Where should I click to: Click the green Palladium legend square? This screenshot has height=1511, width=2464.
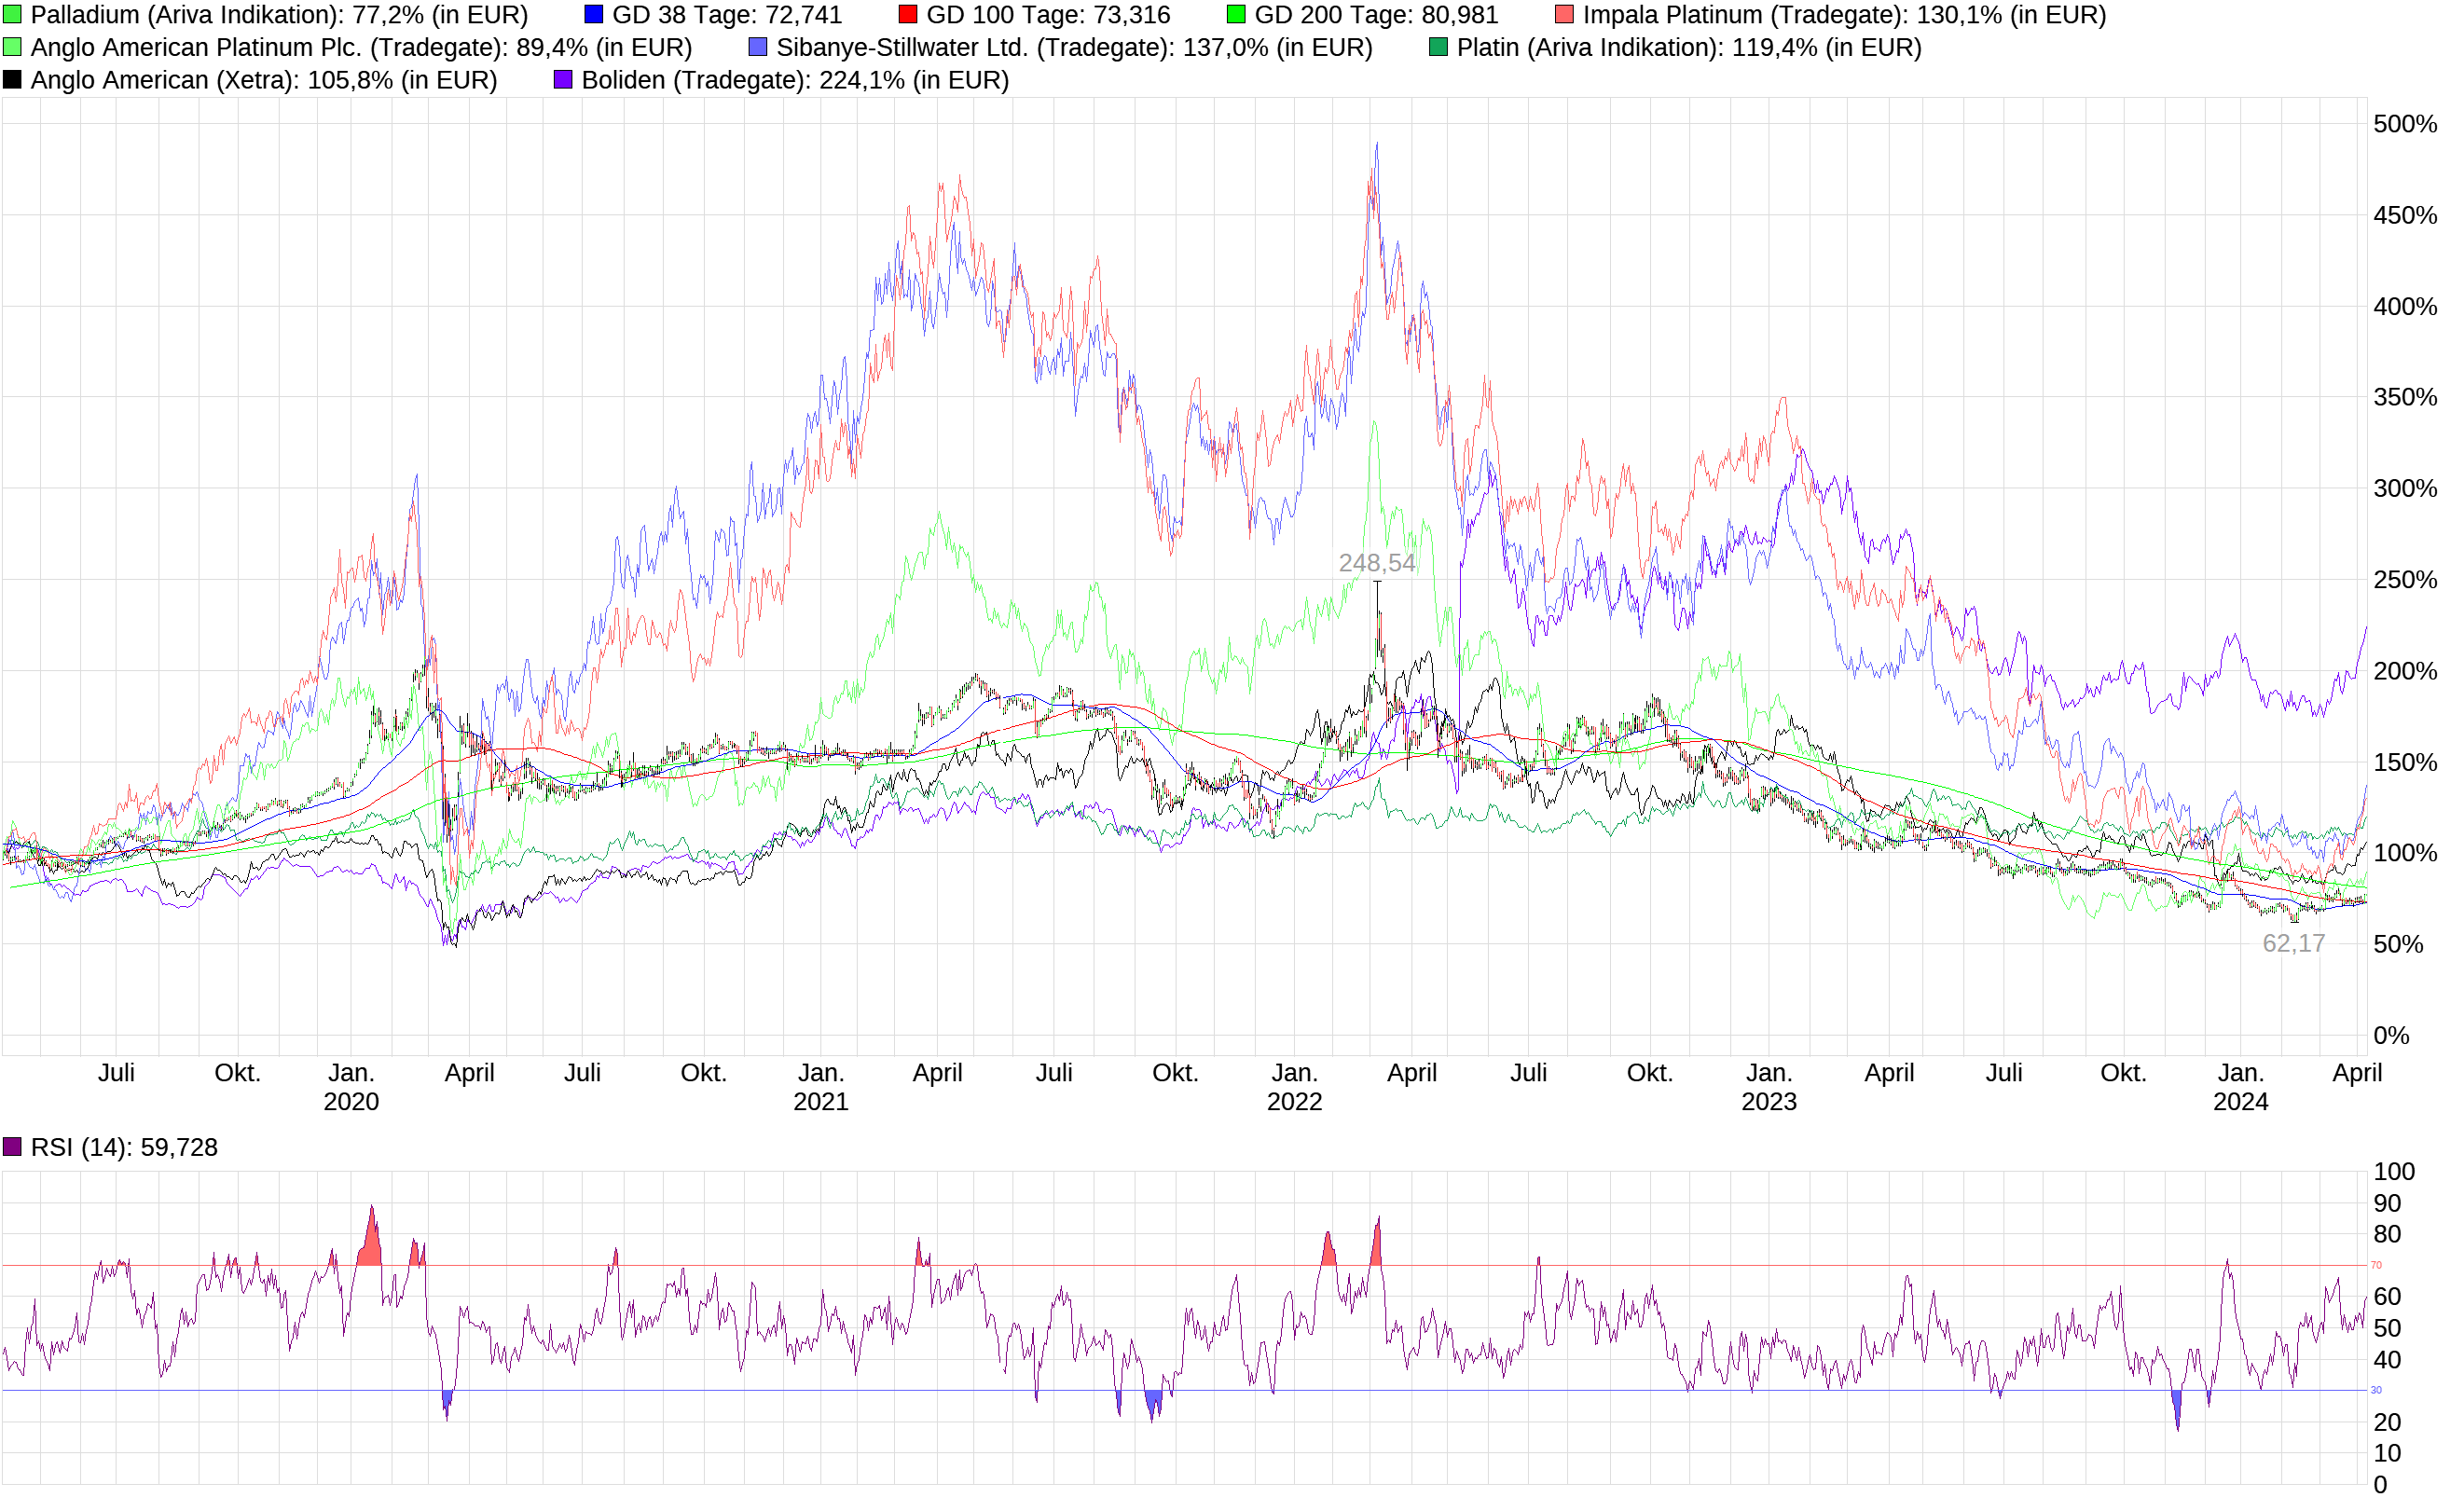pyautogui.click(x=14, y=15)
